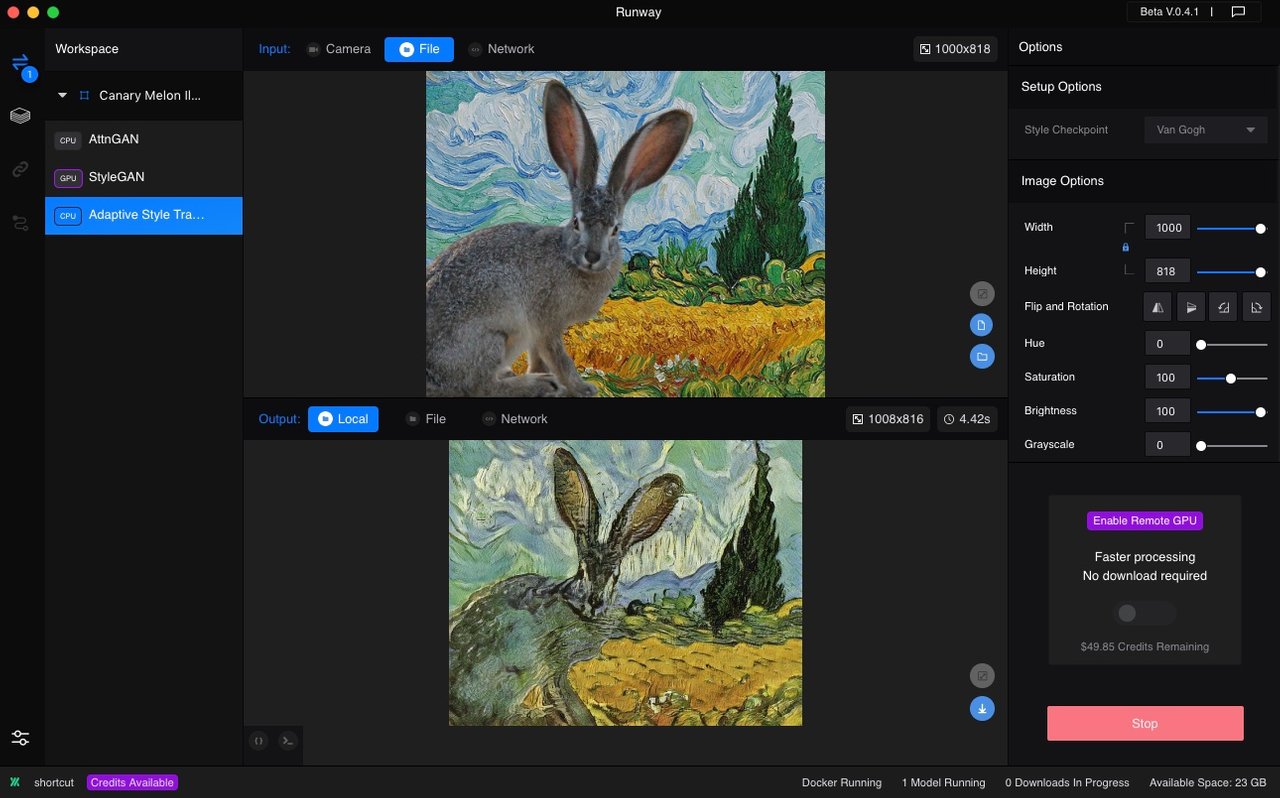Open the terminal console icon
The width and height of the screenshot is (1280, 798).
[x=287, y=741]
